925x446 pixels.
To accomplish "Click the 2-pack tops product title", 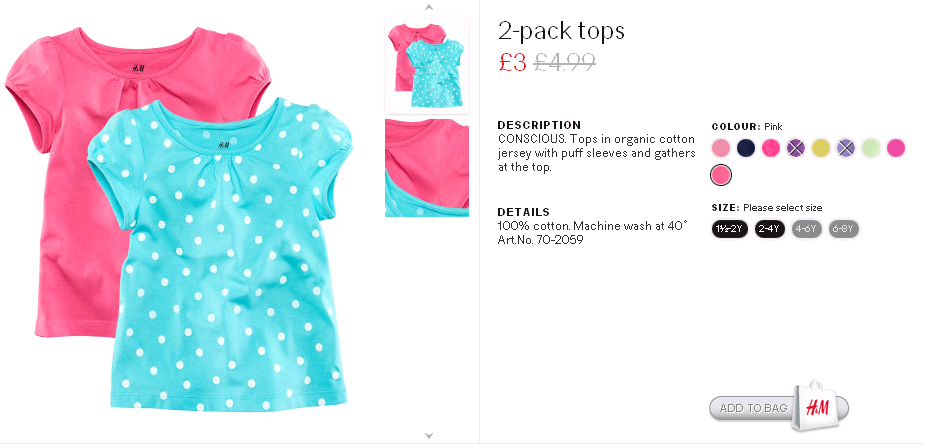I will [x=561, y=31].
